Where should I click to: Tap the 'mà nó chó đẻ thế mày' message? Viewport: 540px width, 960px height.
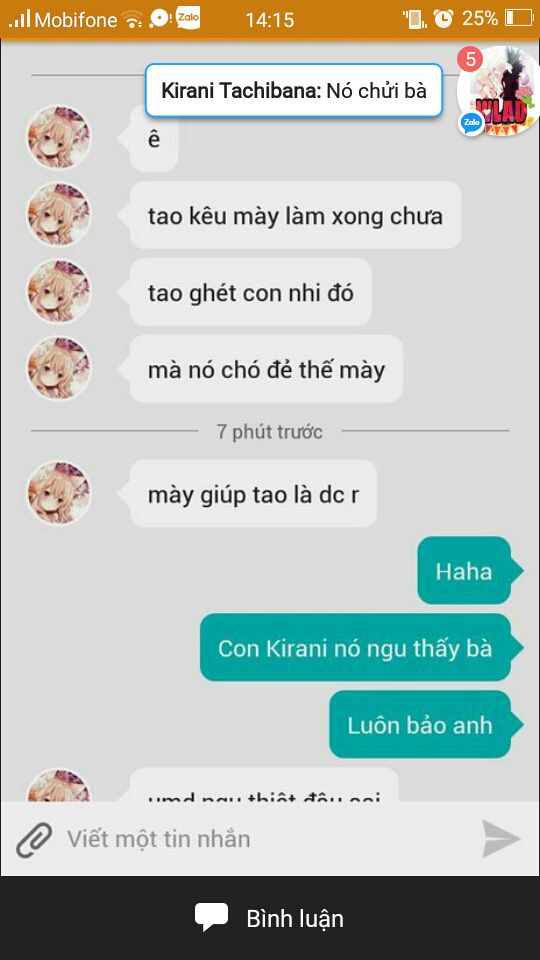[x=266, y=369]
